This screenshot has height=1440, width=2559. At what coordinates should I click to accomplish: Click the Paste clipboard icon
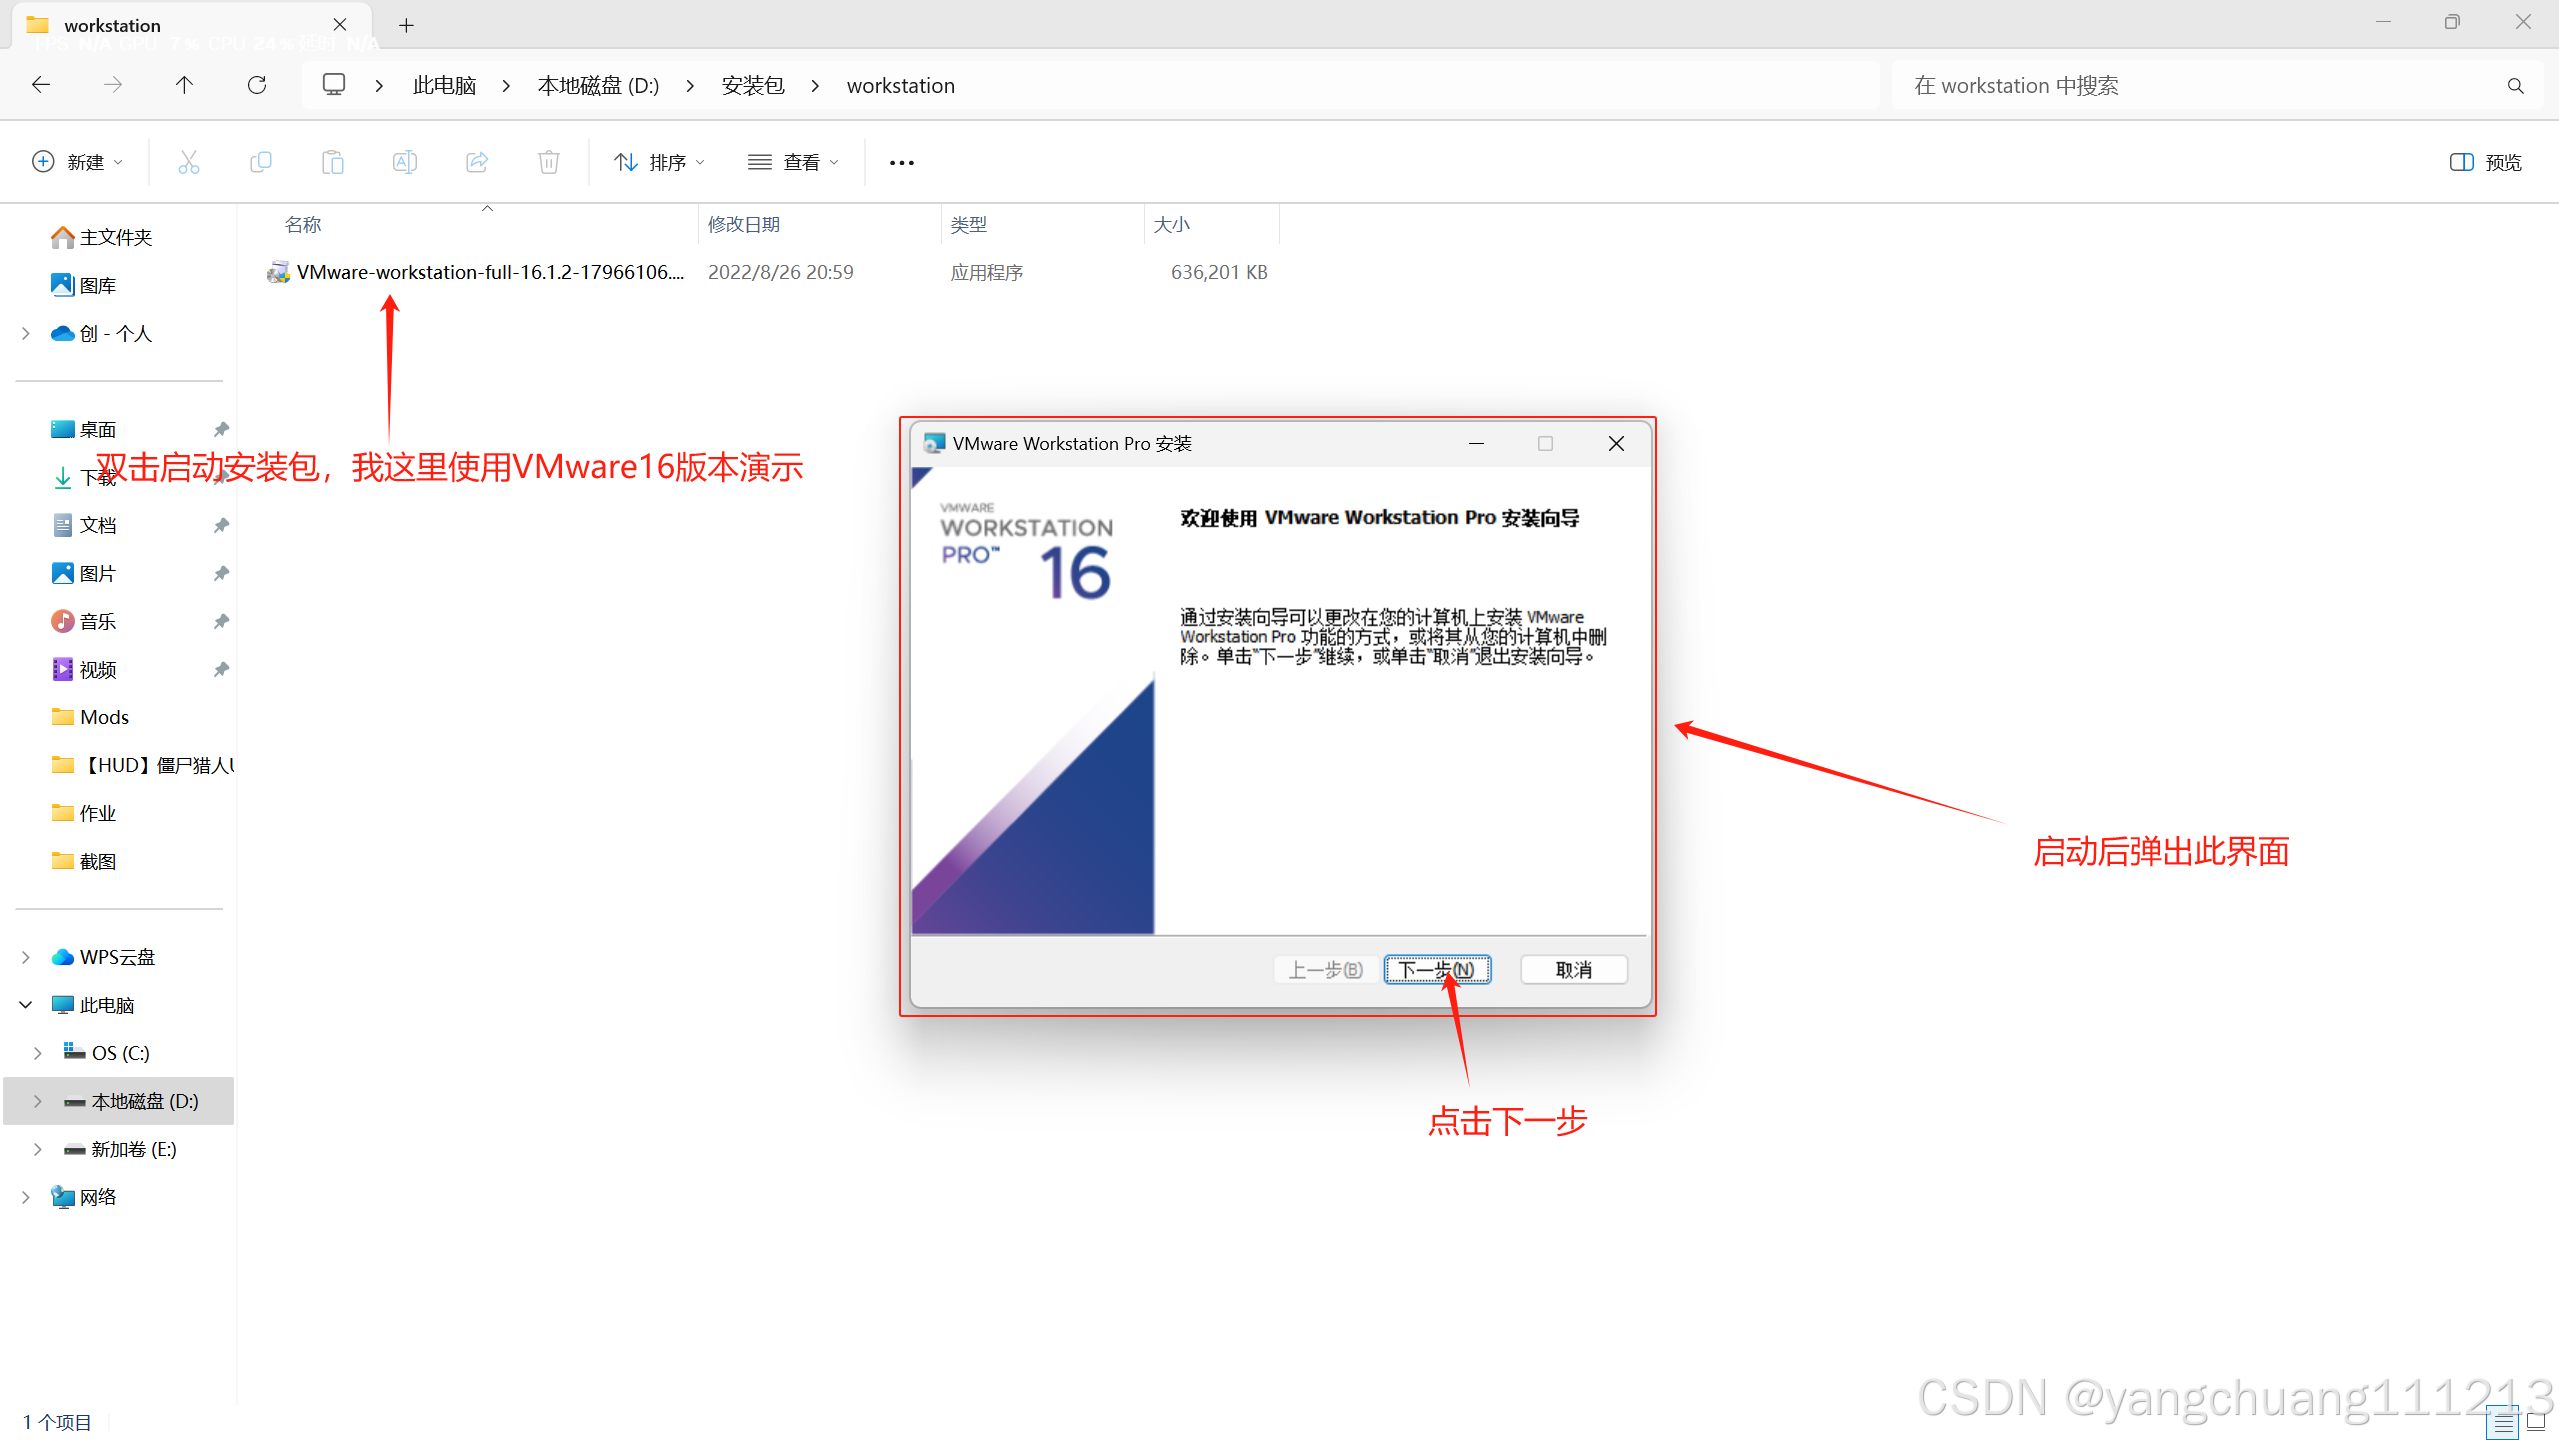333,162
